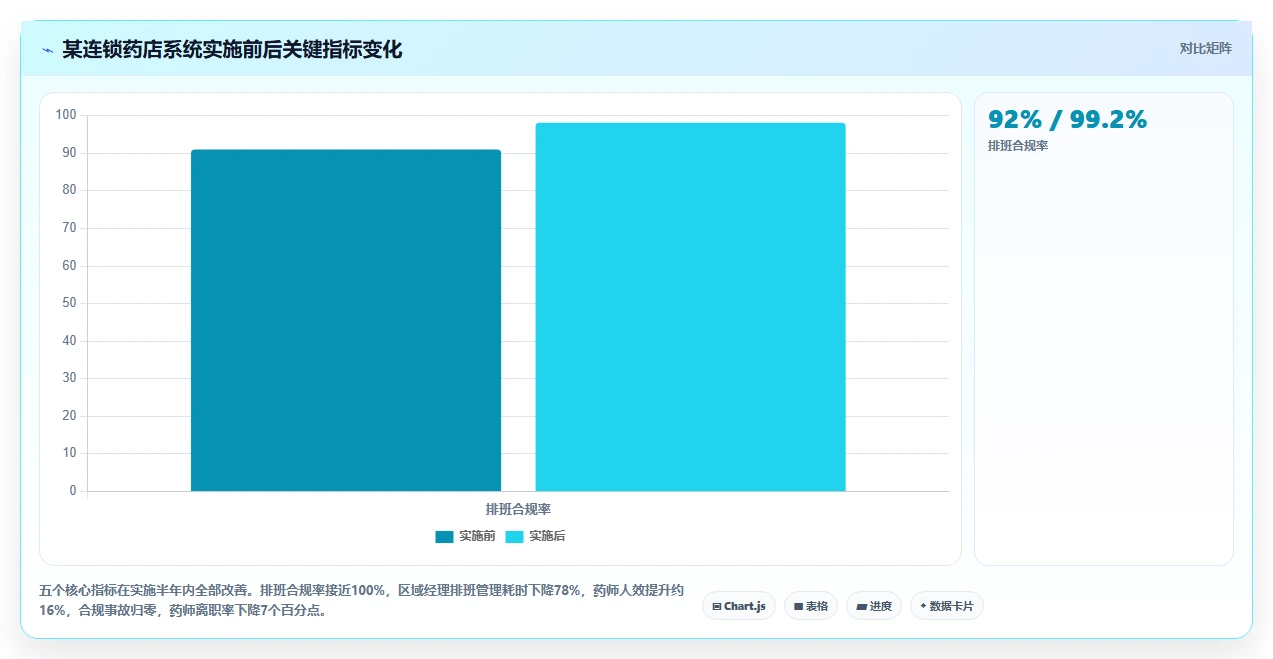Select the Chart.js tag pill
This screenshot has height=659, width=1273.
[x=739, y=606]
